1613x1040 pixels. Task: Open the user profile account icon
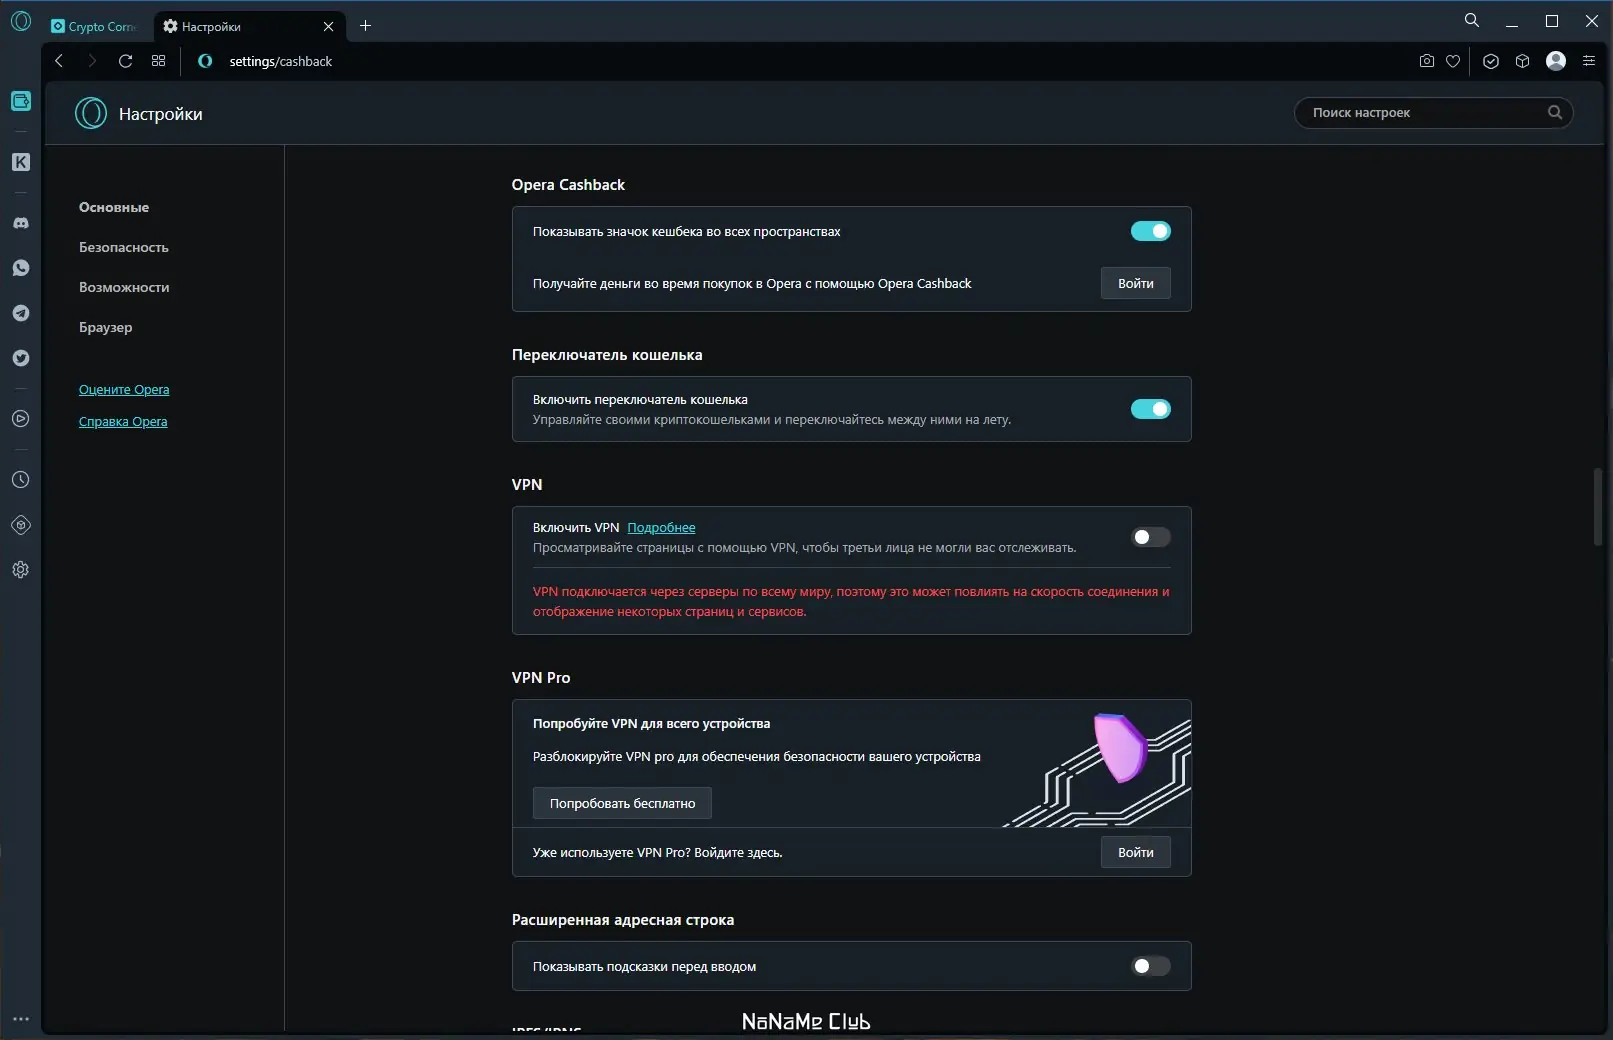coord(1556,61)
